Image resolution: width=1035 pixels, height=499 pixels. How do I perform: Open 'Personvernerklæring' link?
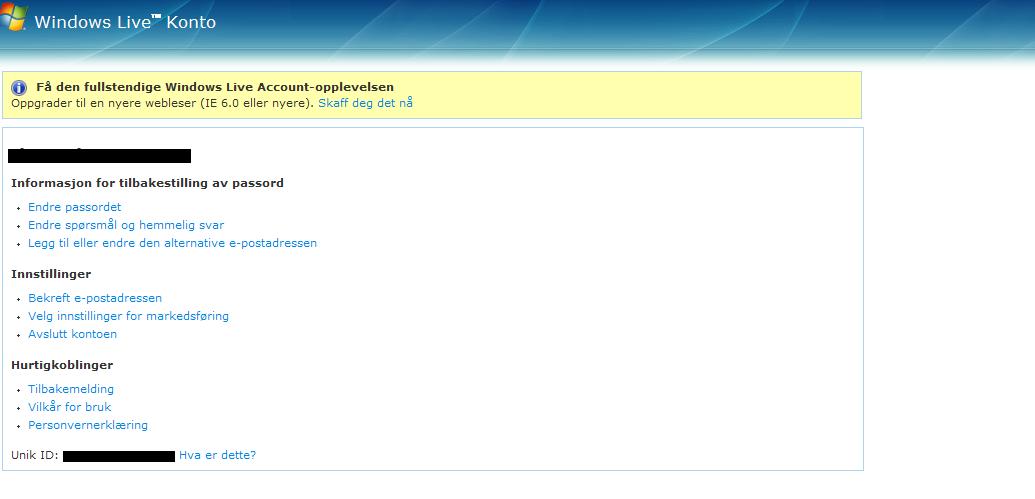pyautogui.click(x=88, y=425)
